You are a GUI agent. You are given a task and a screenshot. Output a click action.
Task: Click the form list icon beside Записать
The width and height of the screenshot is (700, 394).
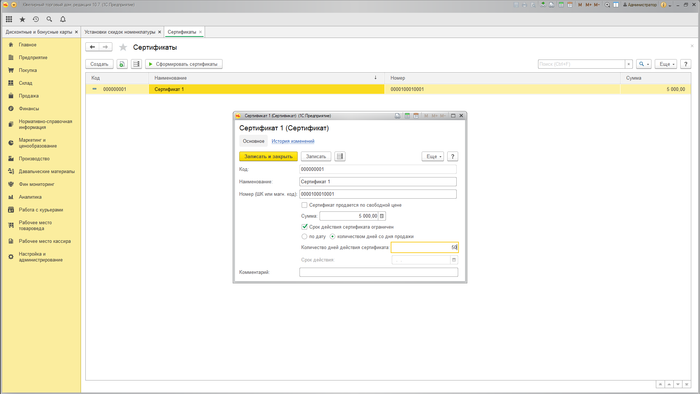click(340, 156)
